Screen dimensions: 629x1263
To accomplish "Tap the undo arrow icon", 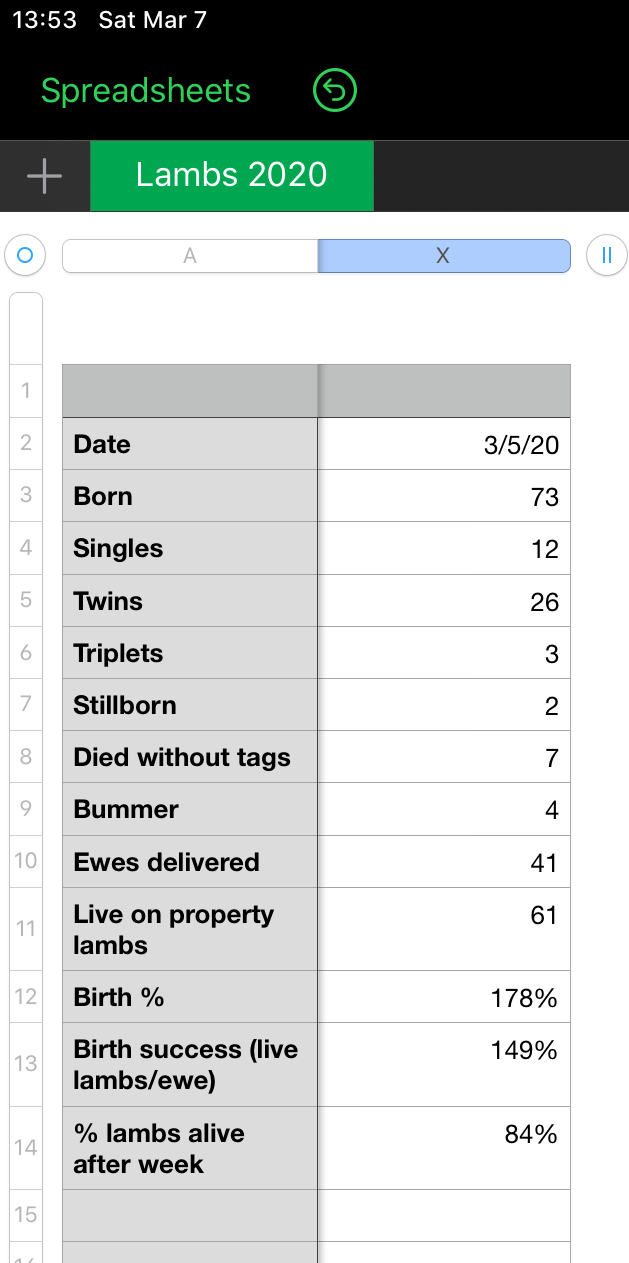I will [x=335, y=91].
